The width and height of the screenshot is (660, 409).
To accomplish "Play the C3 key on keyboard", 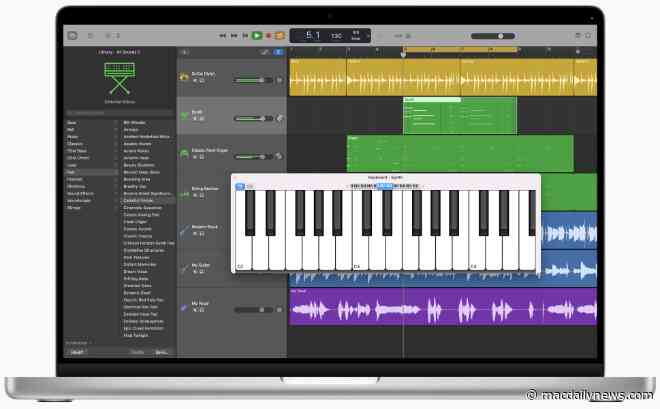I will pyautogui.click(x=359, y=252).
